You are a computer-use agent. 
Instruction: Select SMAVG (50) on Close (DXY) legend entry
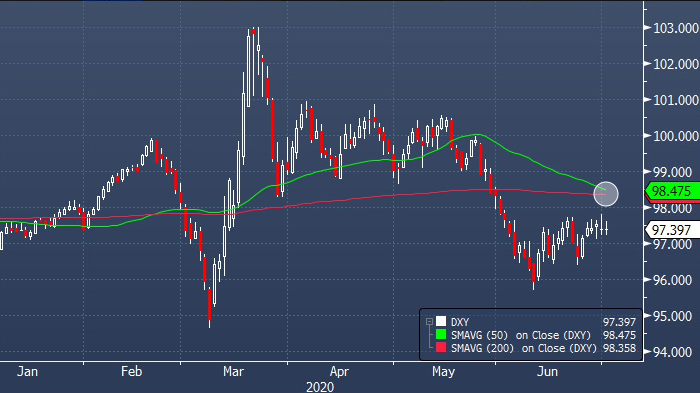[x=521, y=335]
